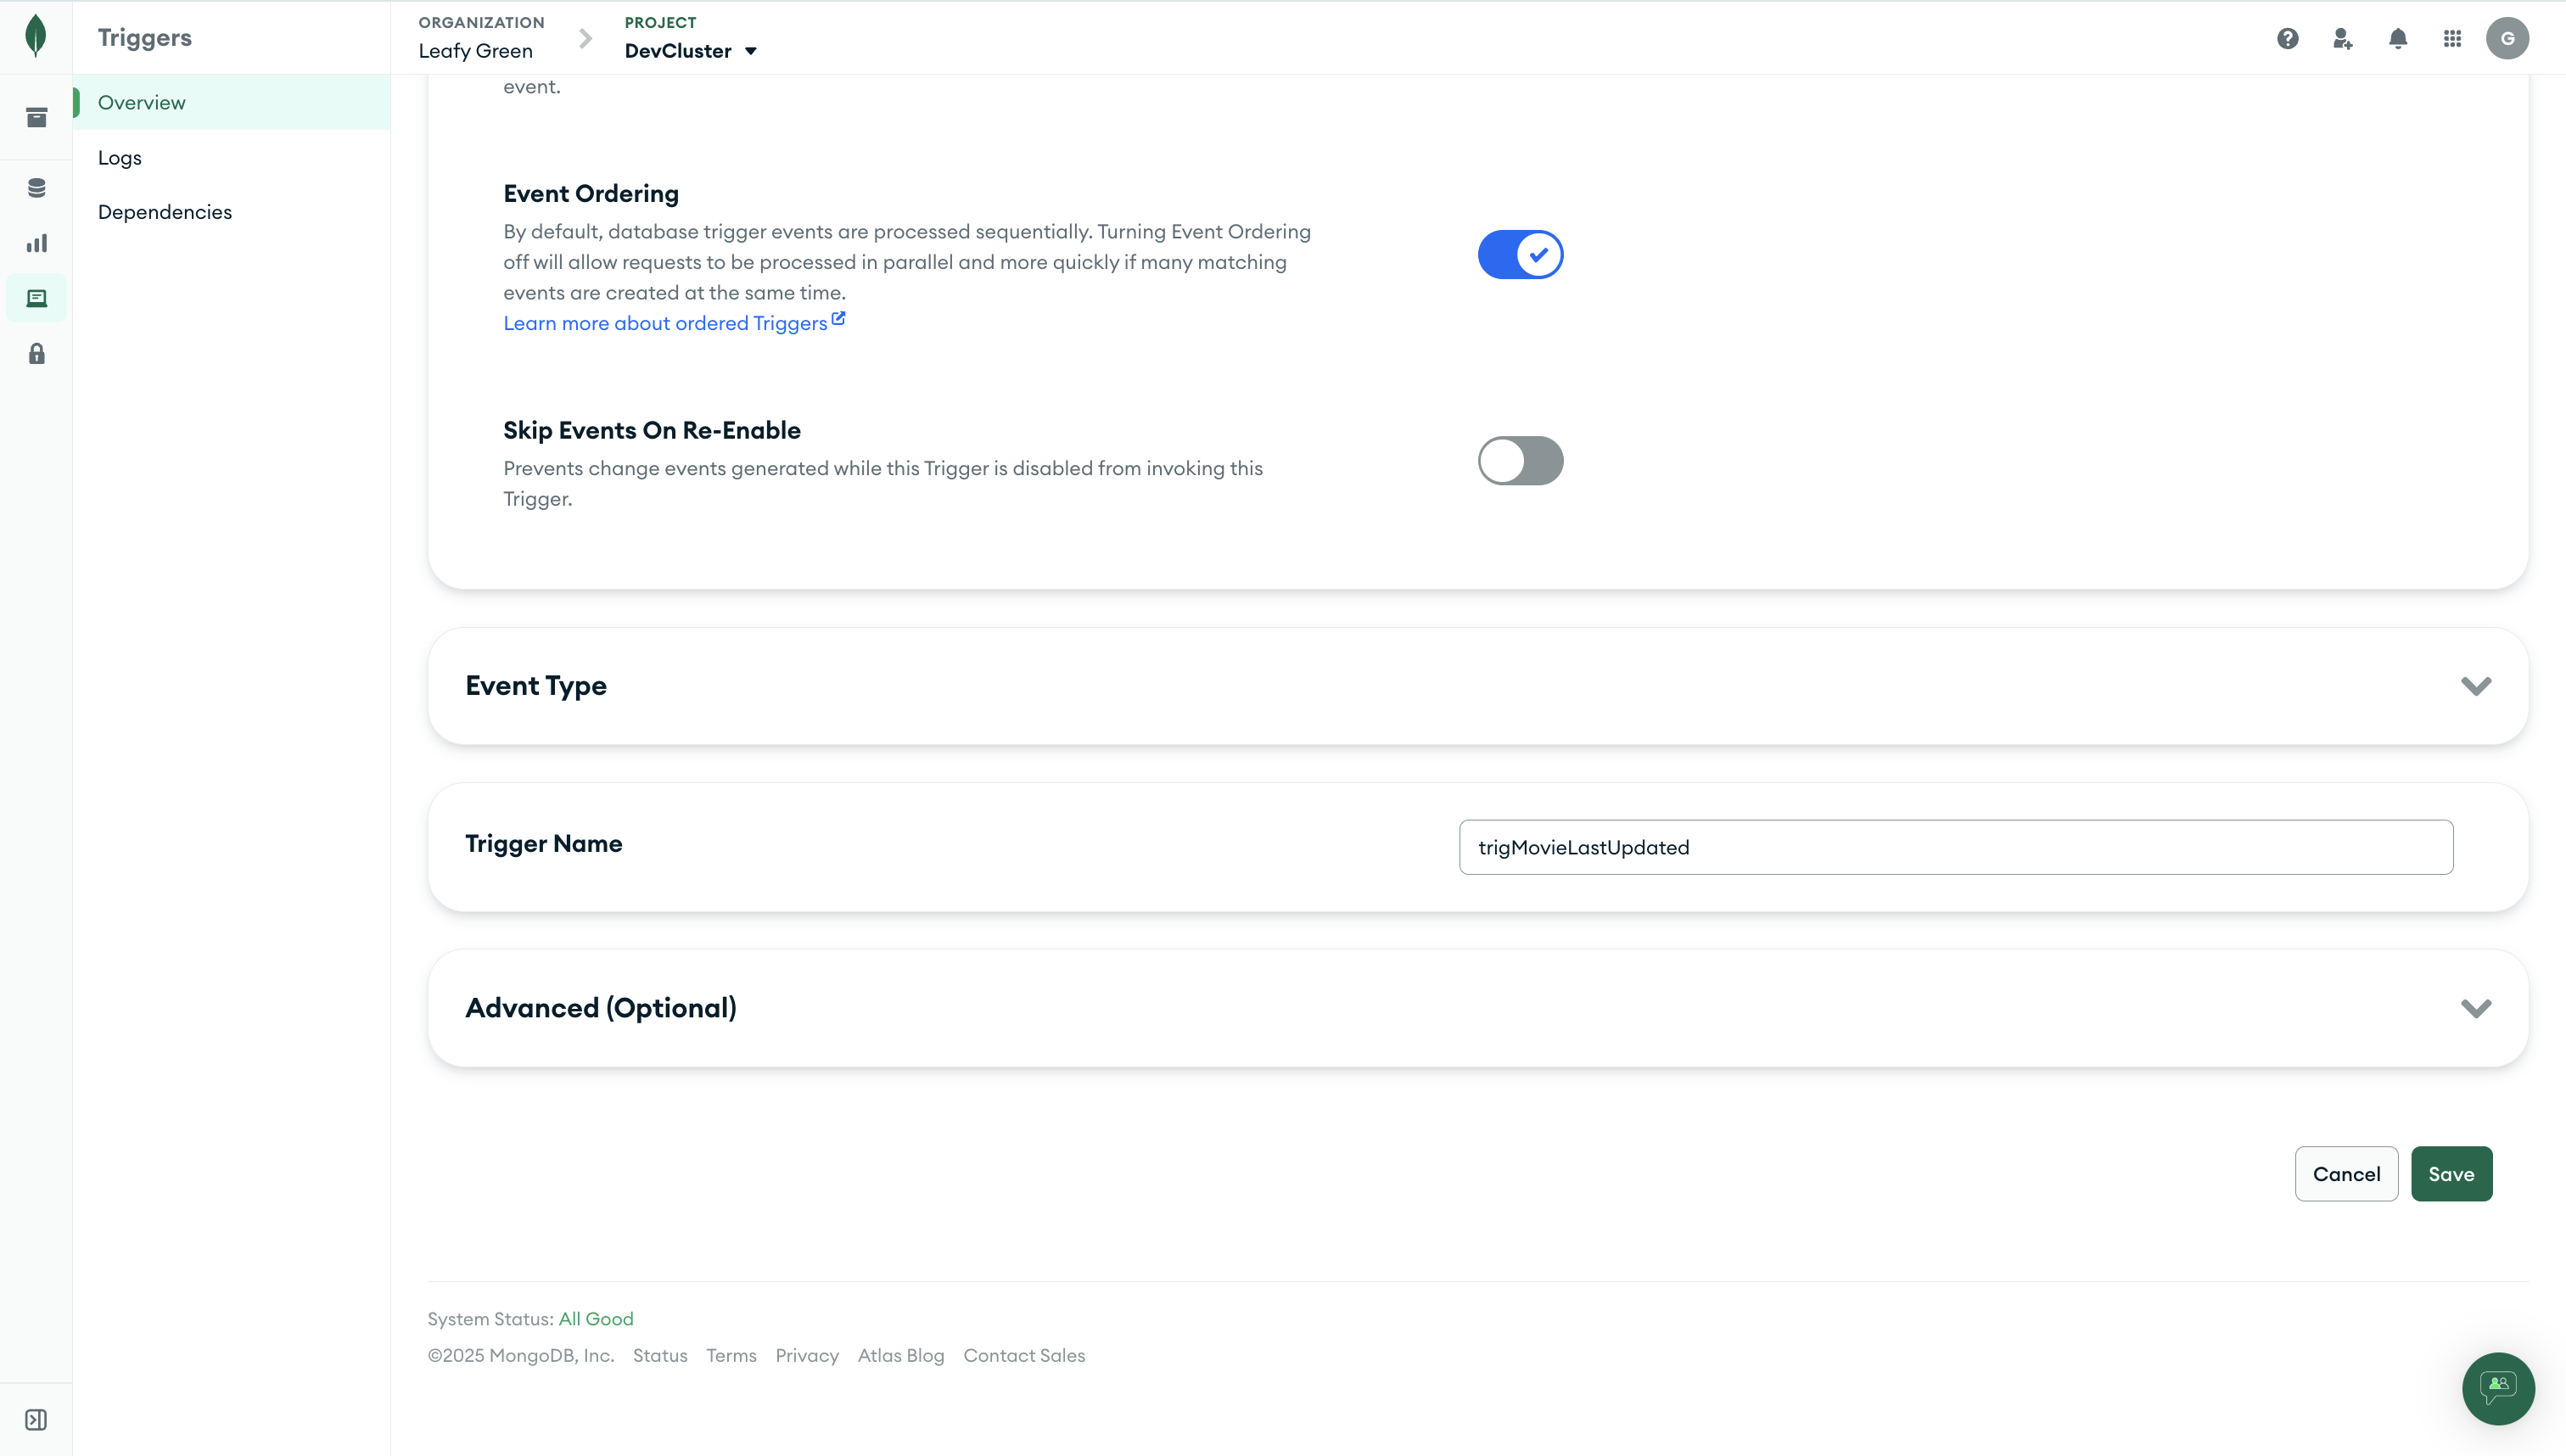This screenshot has height=1456, width=2566.
Task: Open the archive box sidebar icon
Action: click(36, 118)
